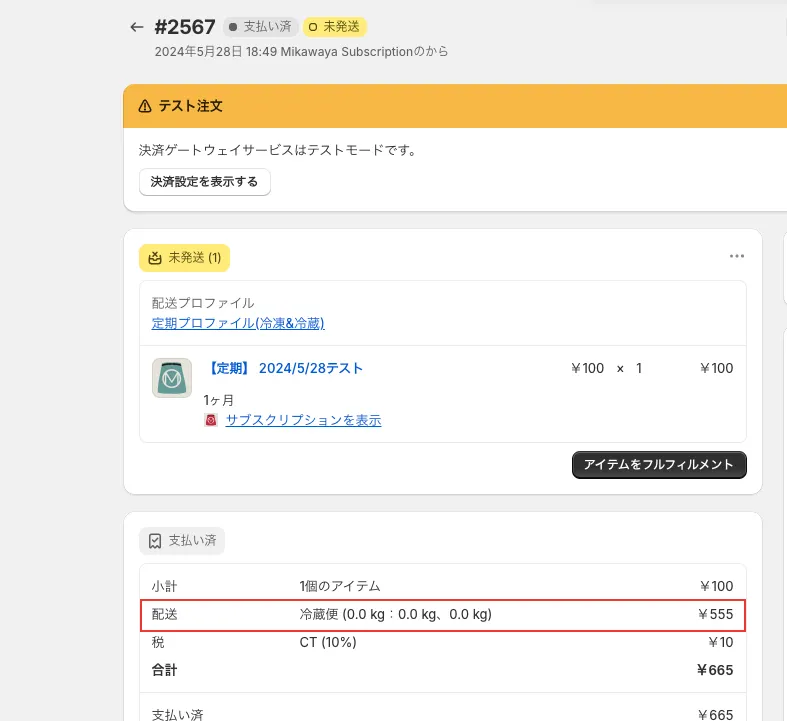Viewport: 787px width, 721px height.
Task: Open the 定期プロファイル(冷凍&冷蔵) link
Action: (x=238, y=323)
